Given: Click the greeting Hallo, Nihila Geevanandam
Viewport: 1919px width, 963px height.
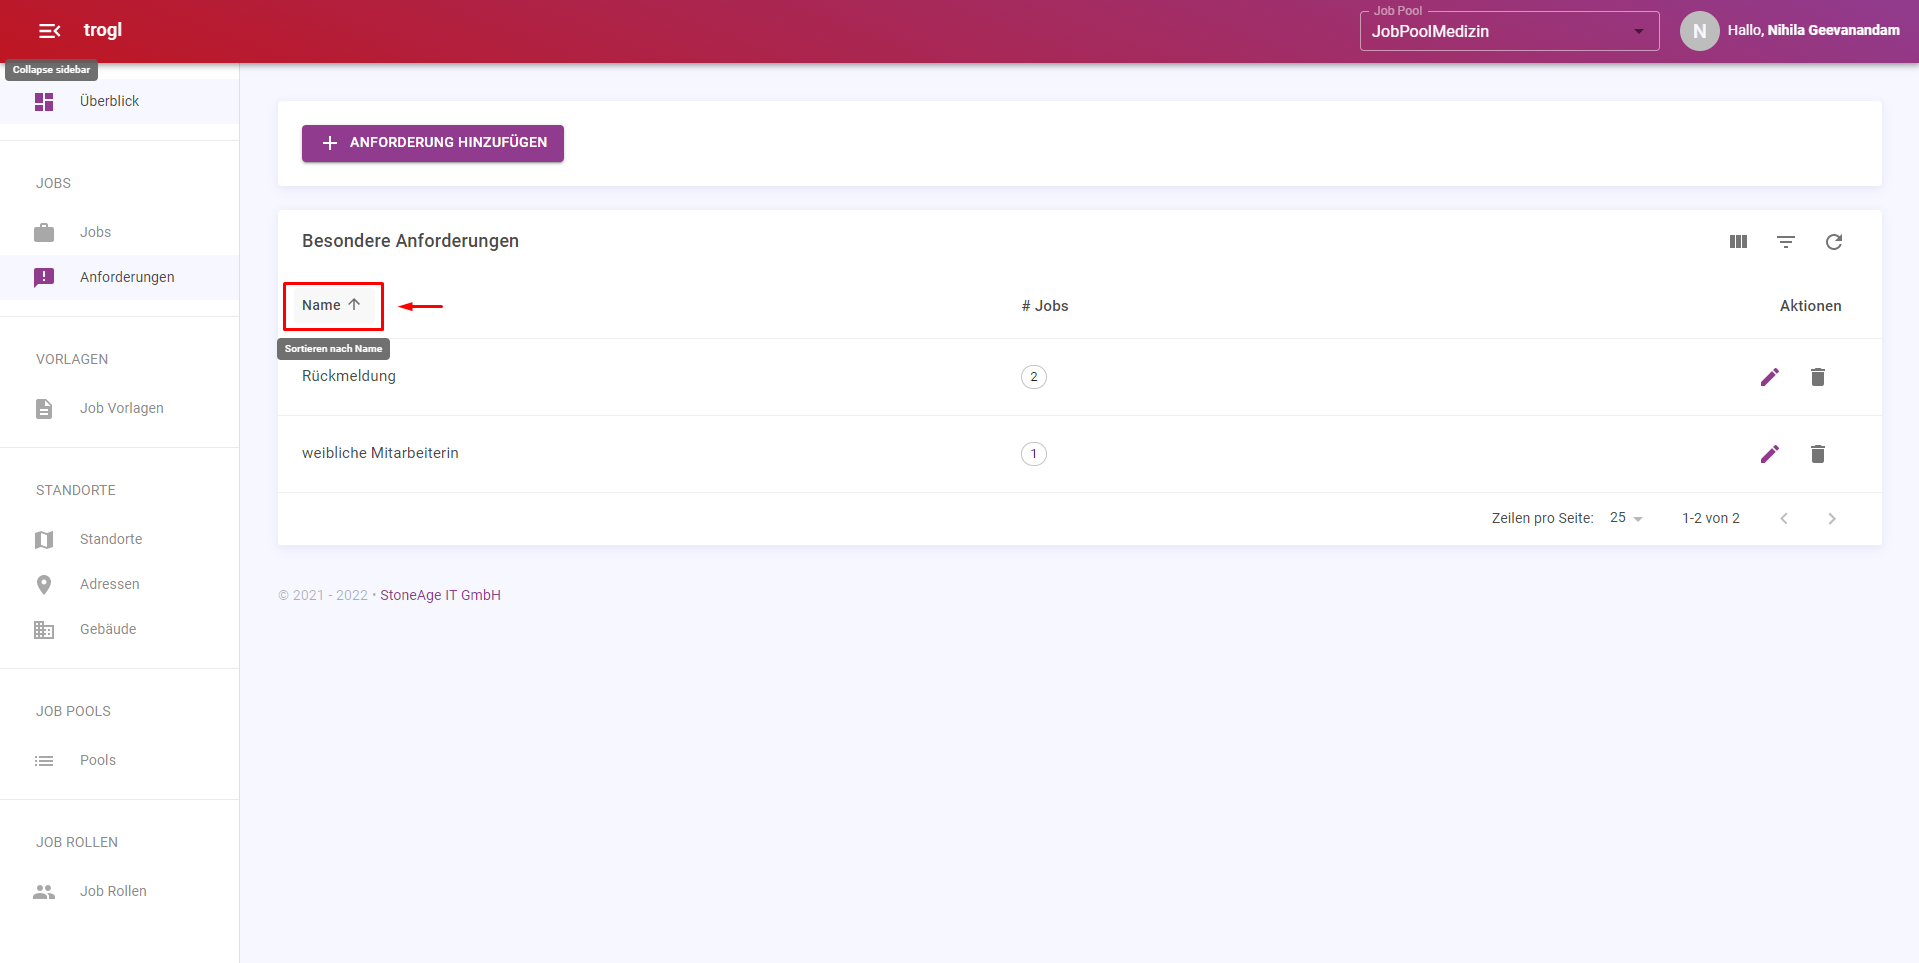Looking at the screenshot, I should (x=1813, y=31).
